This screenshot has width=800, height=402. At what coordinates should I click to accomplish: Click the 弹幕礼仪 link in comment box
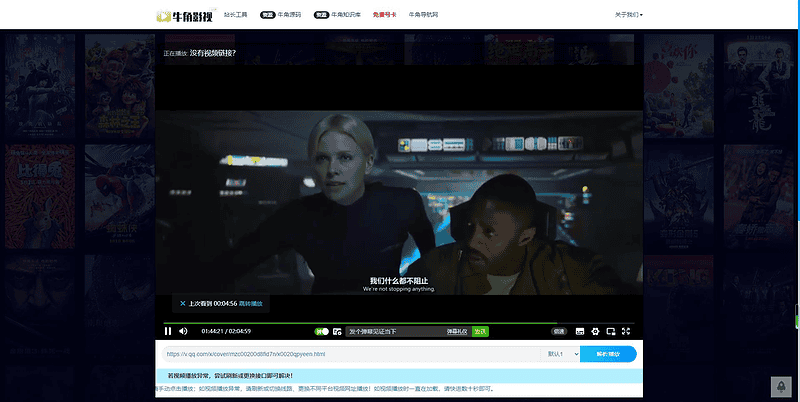click(457, 332)
